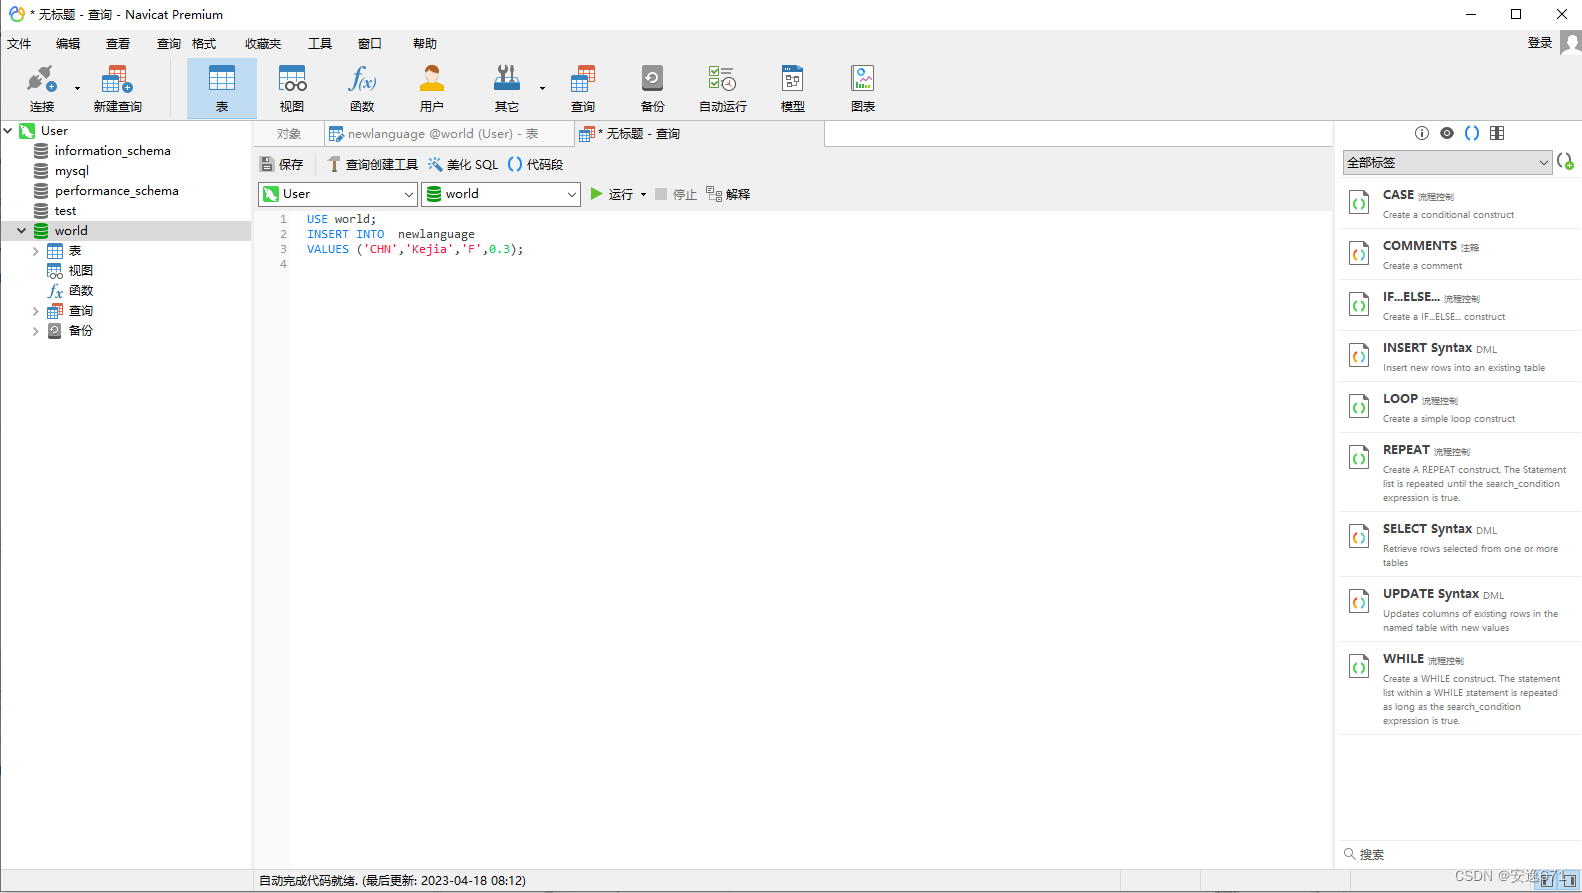Screen dimensions: 1582x893
Task: Open the 编辑 (Edit) menu
Action: click(68, 44)
